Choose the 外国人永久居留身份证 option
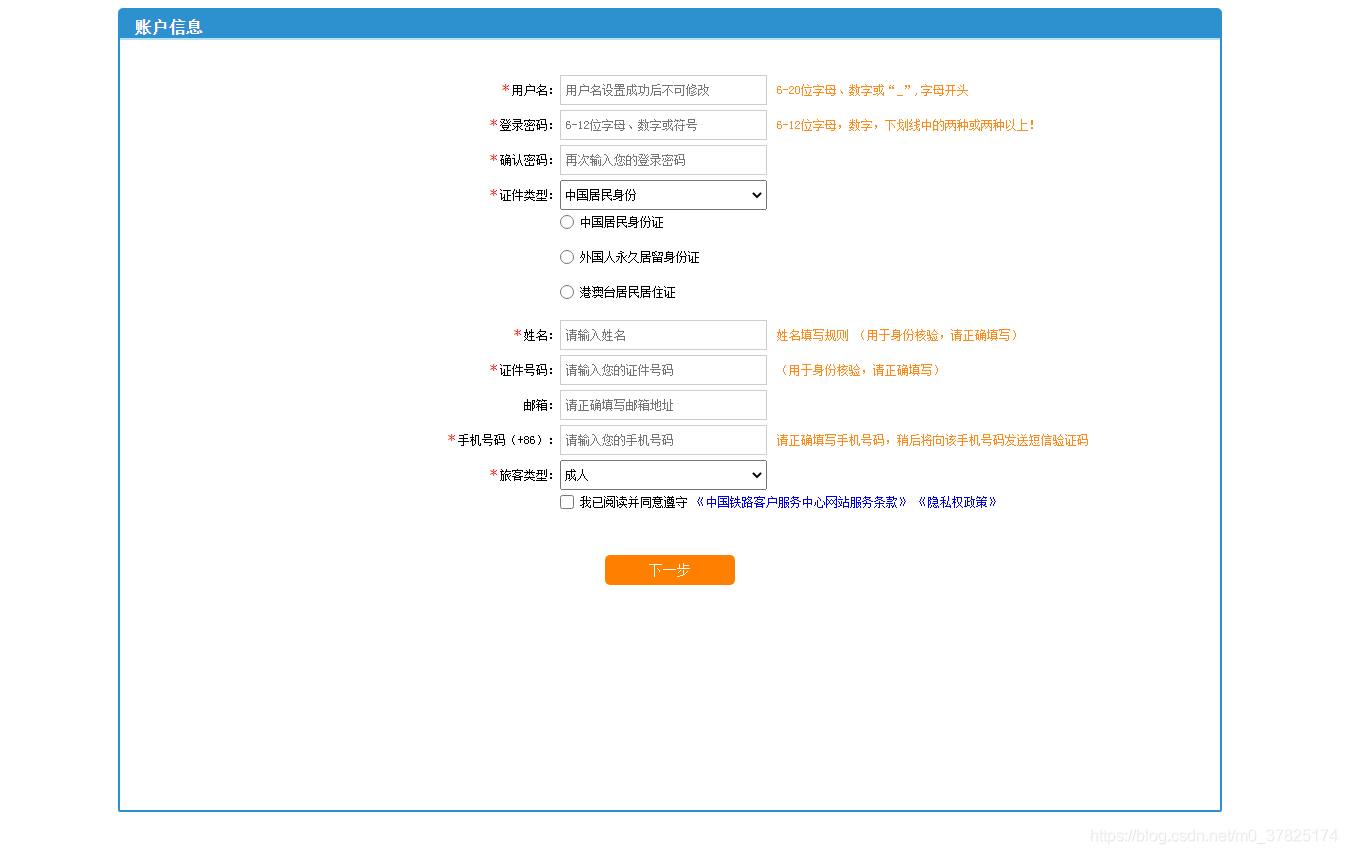1347x854 pixels. click(567, 257)
